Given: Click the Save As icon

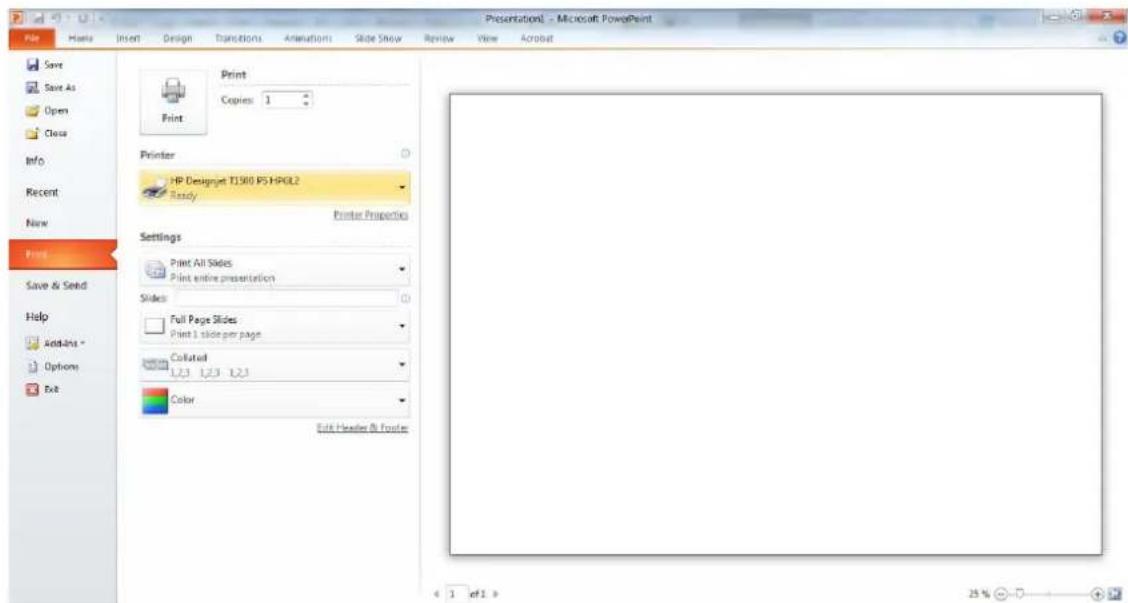Looking at the screenshot, I should coord(32,88).
